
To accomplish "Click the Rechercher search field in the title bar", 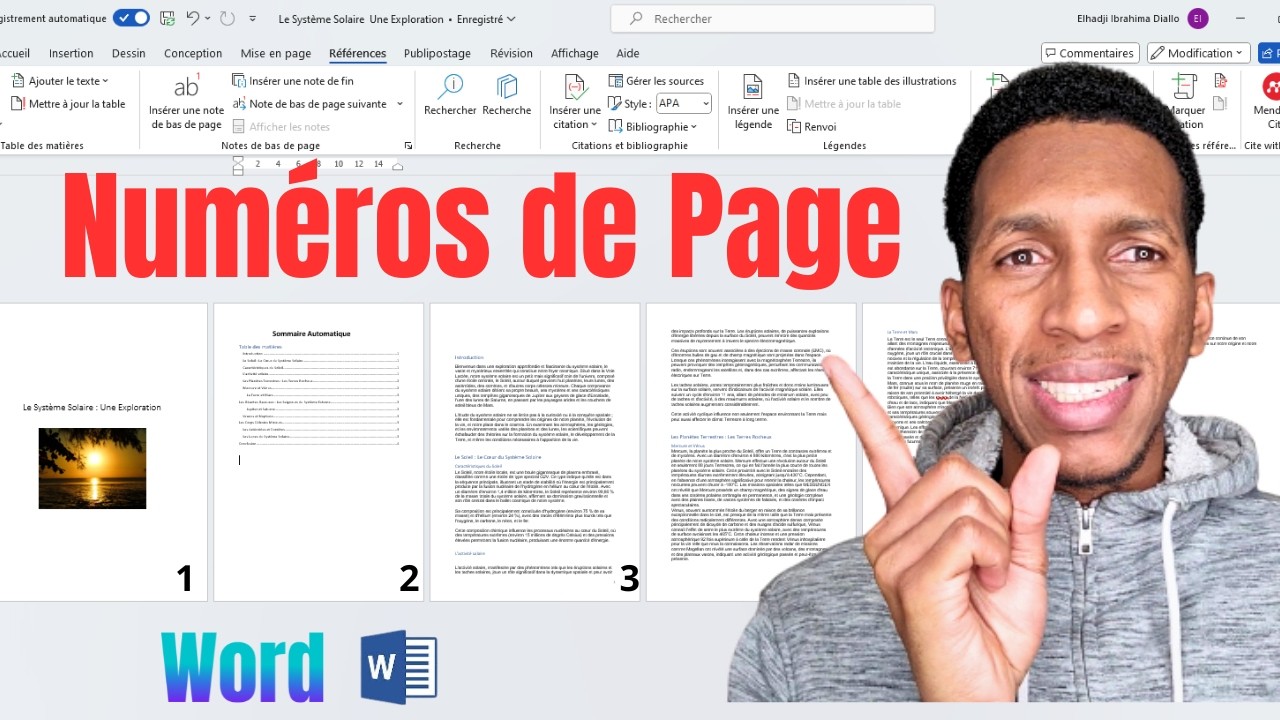I will coord(773,19).
